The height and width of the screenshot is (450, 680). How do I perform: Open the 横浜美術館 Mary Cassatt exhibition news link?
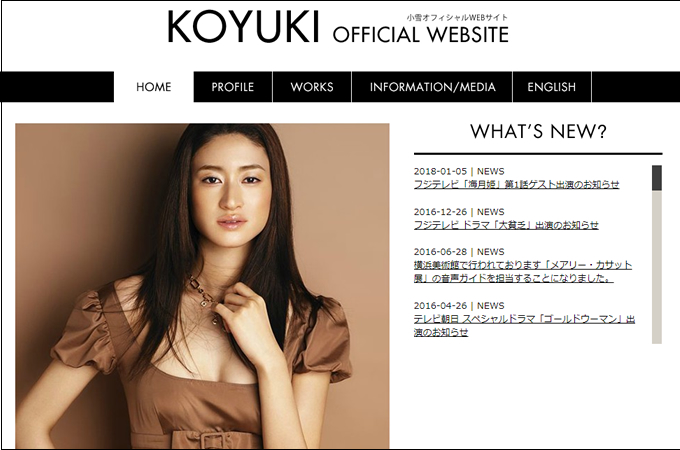pos(523,271)
